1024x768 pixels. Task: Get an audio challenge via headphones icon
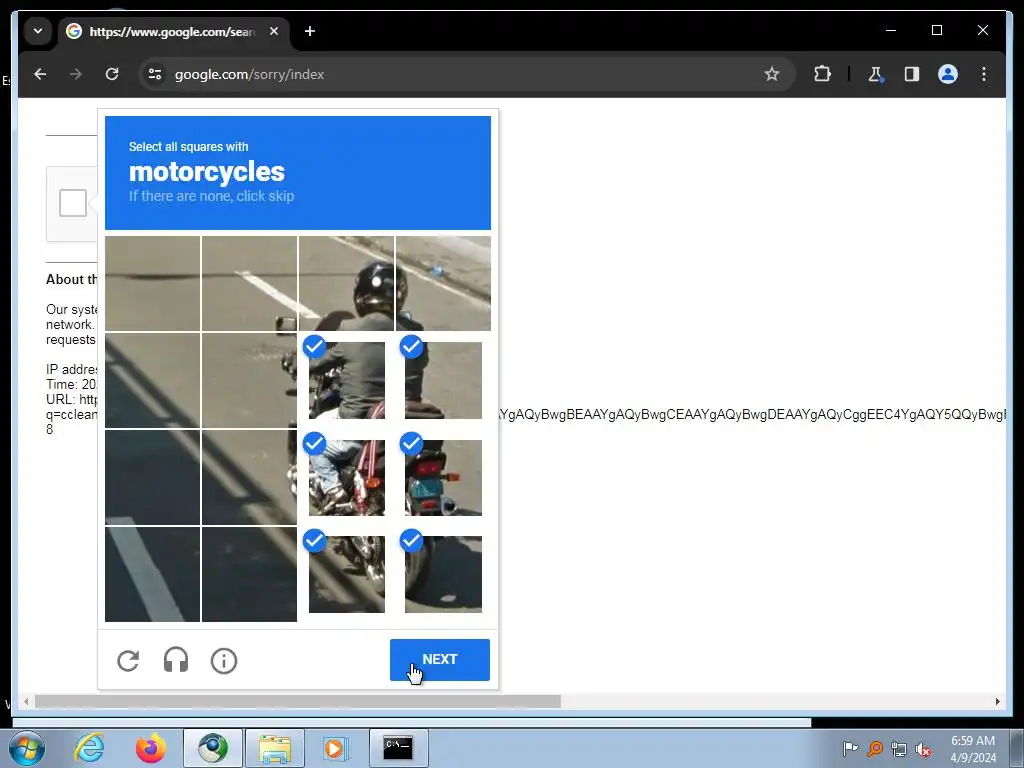click(176, 660)
